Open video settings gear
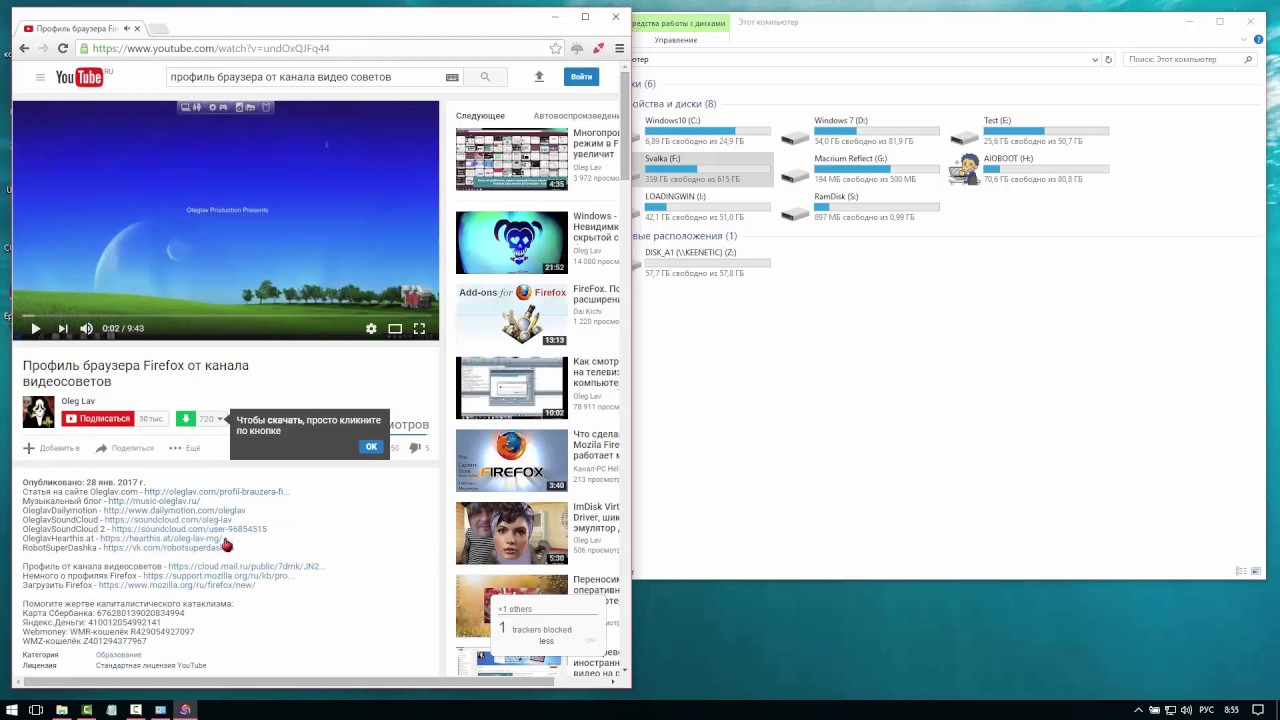Image resolution: width=1280 pixels, height=720 pixels. [371, 328]
